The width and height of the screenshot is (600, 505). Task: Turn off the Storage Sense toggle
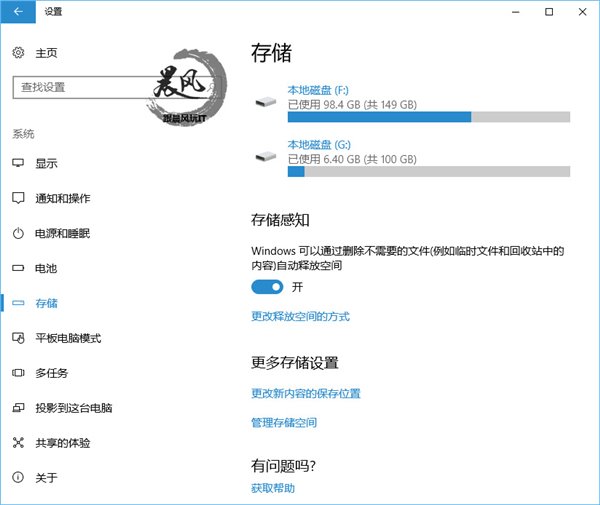267,287
